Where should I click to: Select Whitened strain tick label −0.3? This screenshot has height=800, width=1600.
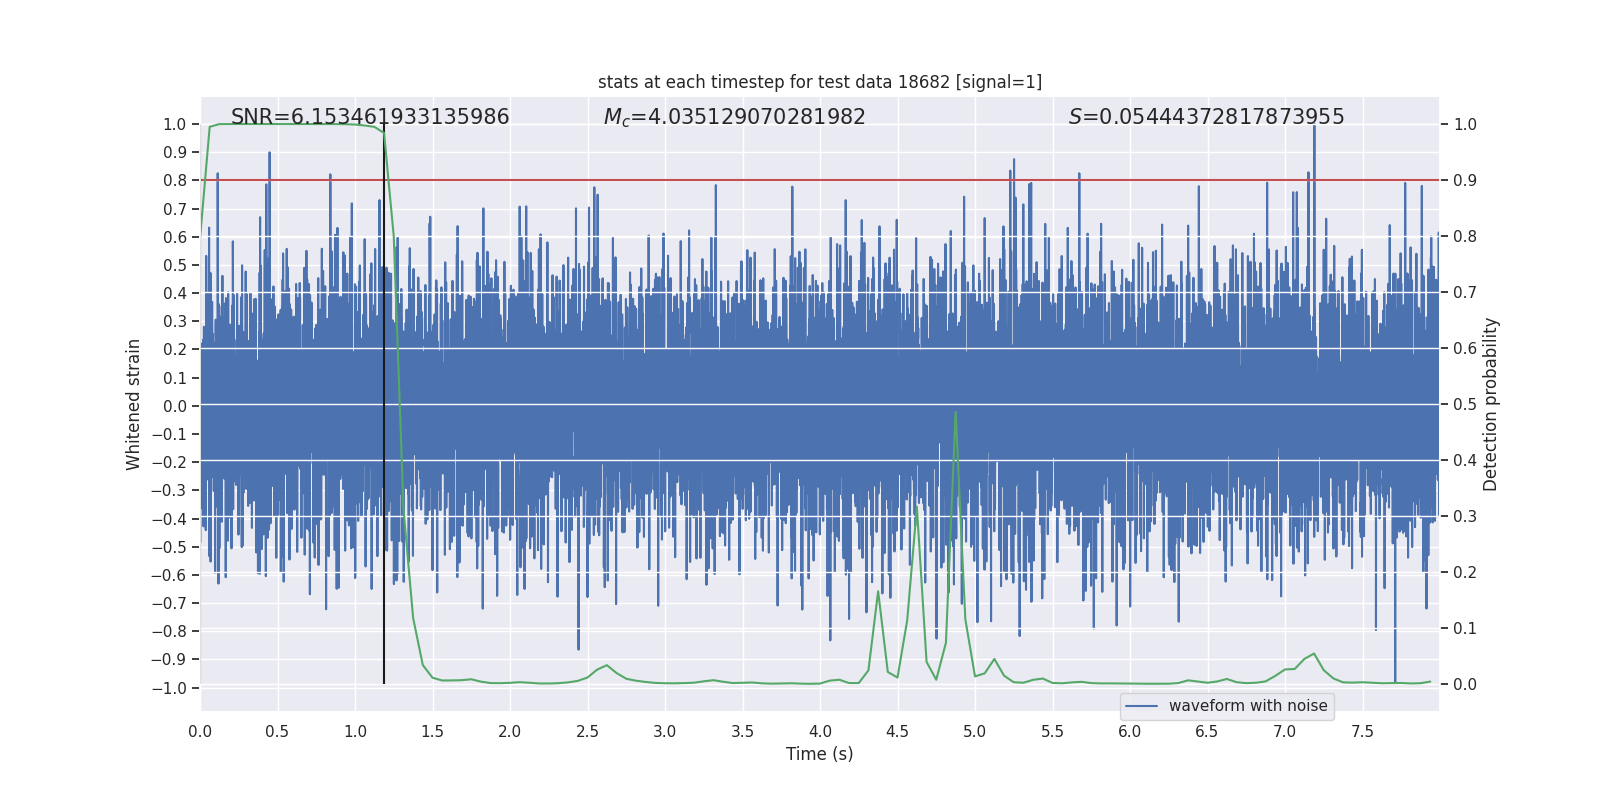point(169,491)
